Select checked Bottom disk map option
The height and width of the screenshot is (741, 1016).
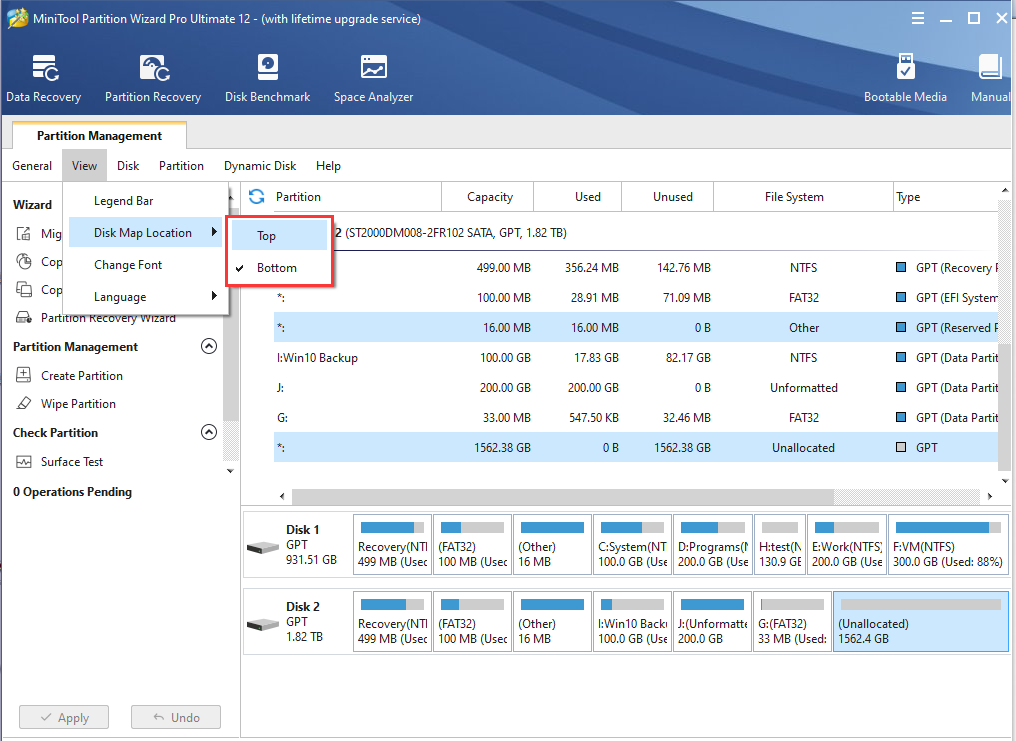click(276, 268)
